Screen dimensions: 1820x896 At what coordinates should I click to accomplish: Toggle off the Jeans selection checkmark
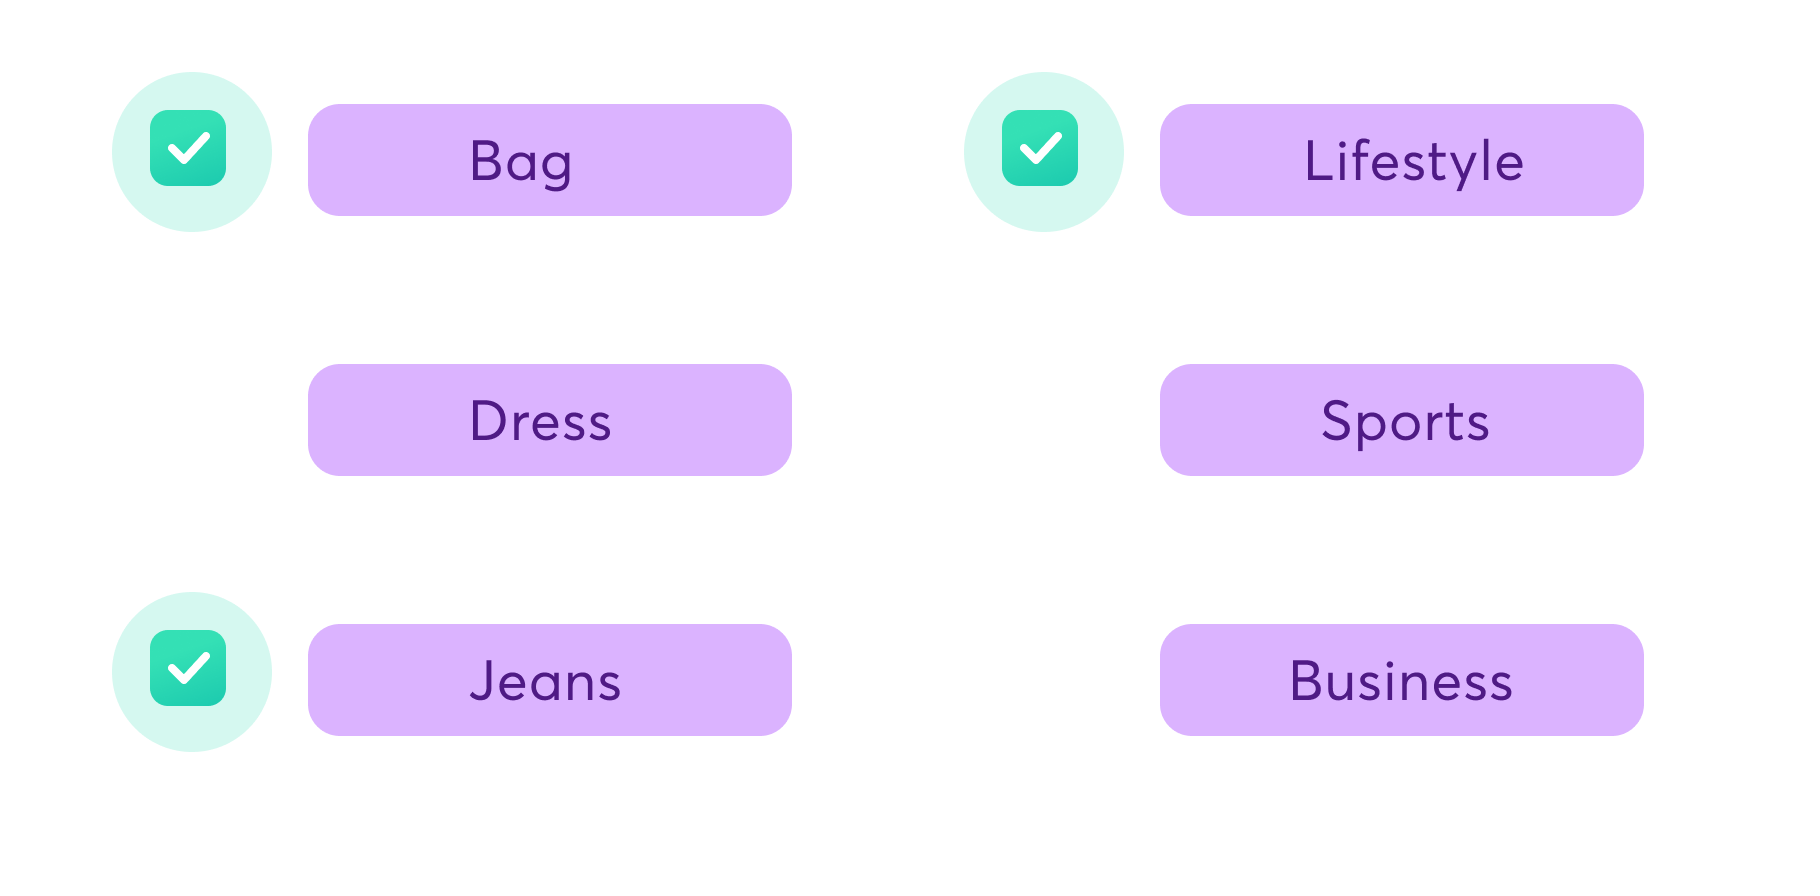point(188,668)
